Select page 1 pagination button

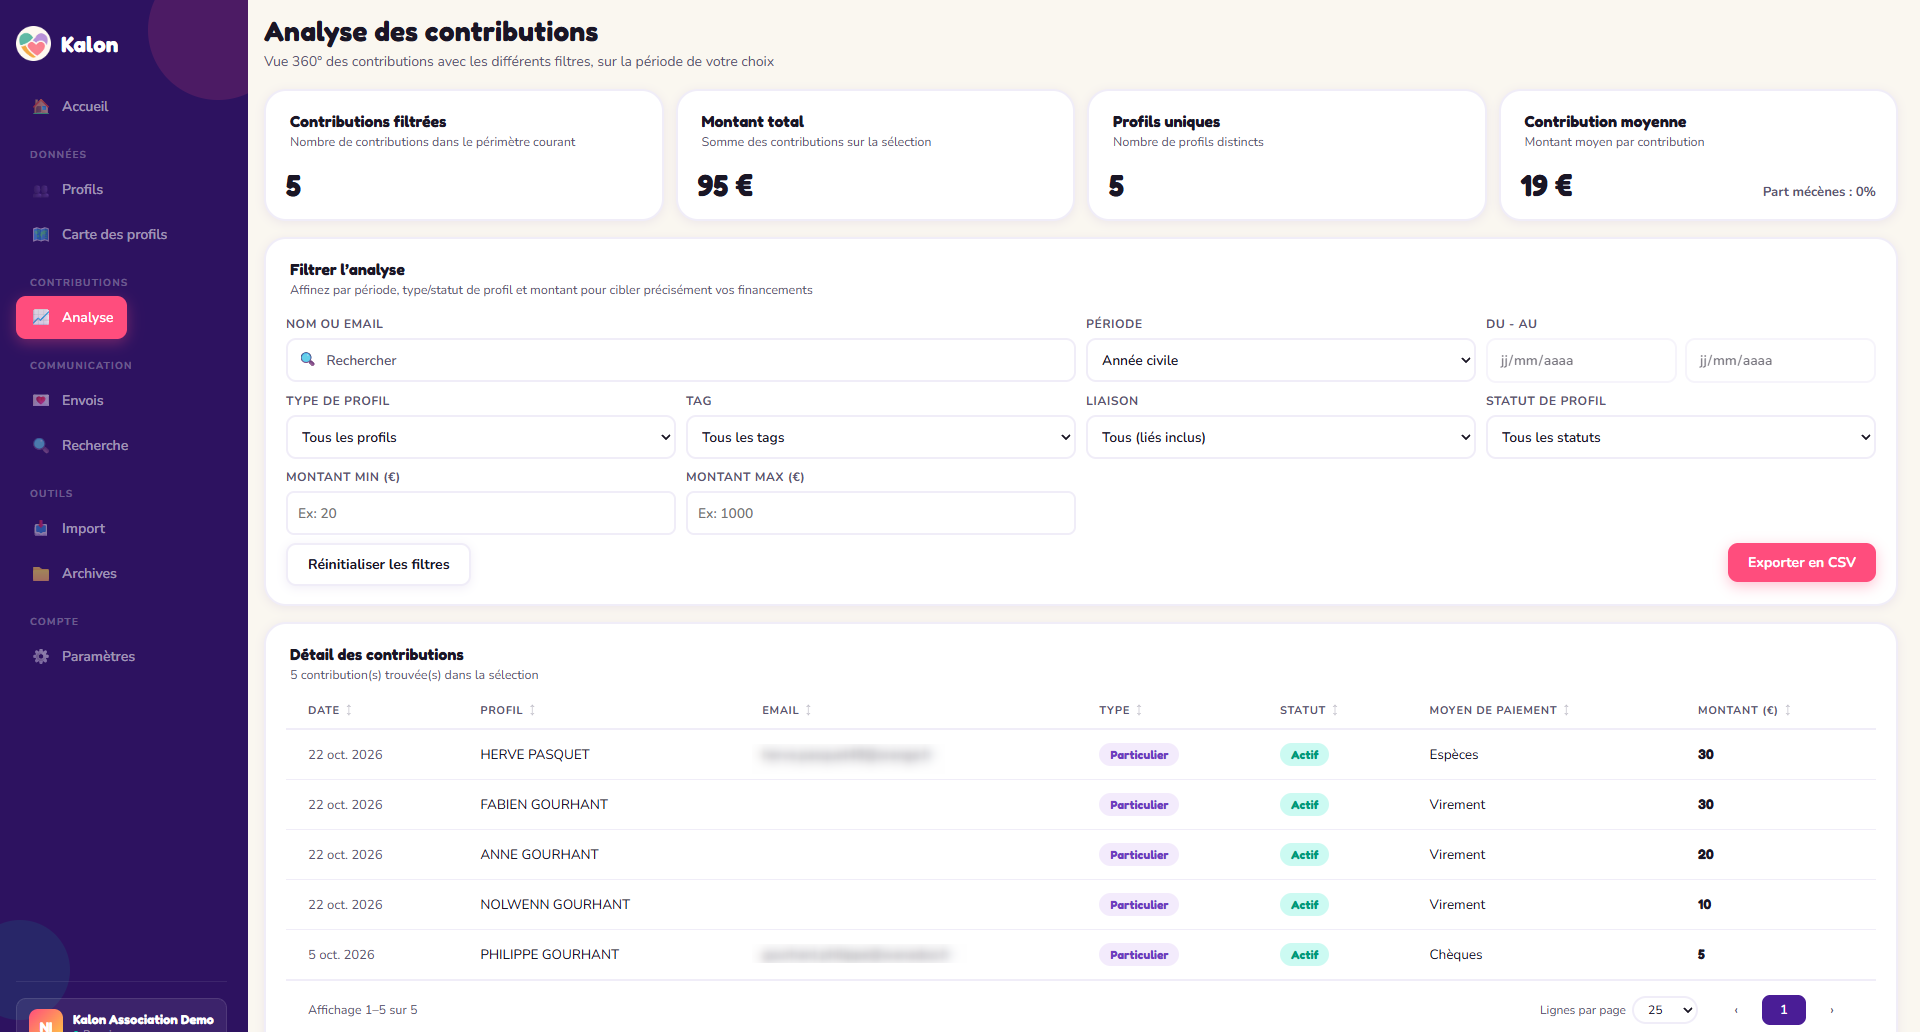coord(1783,1010)
